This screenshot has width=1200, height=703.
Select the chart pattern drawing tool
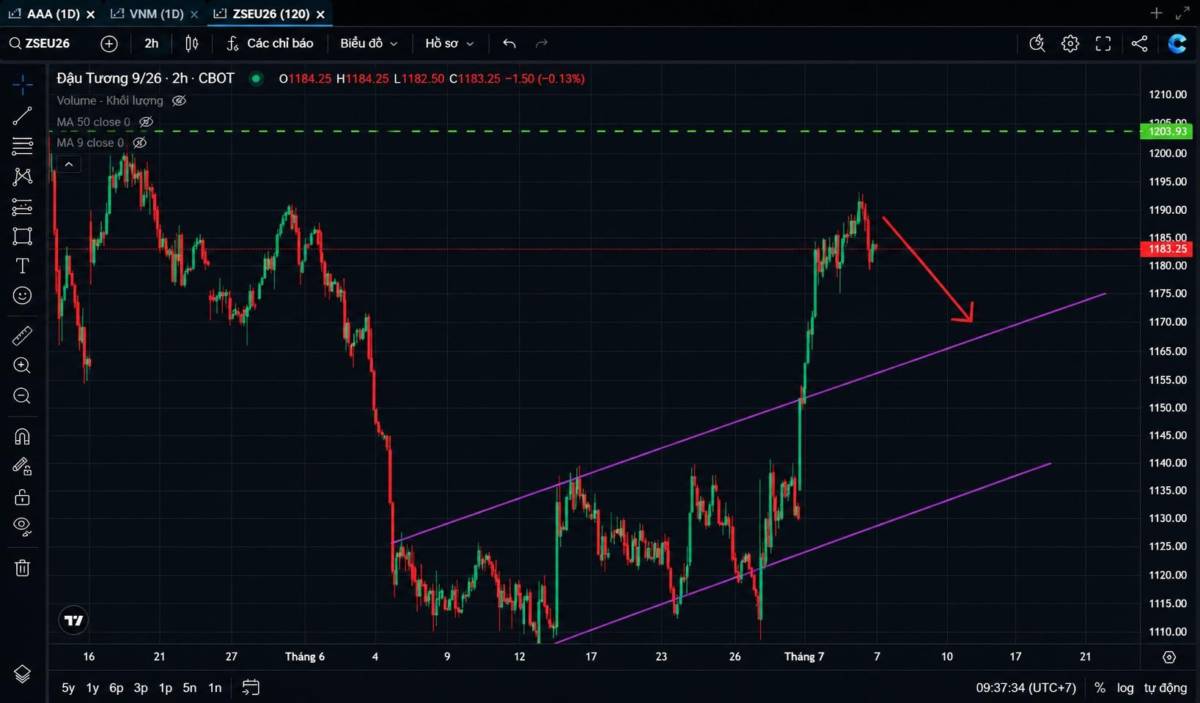(22, 177)
